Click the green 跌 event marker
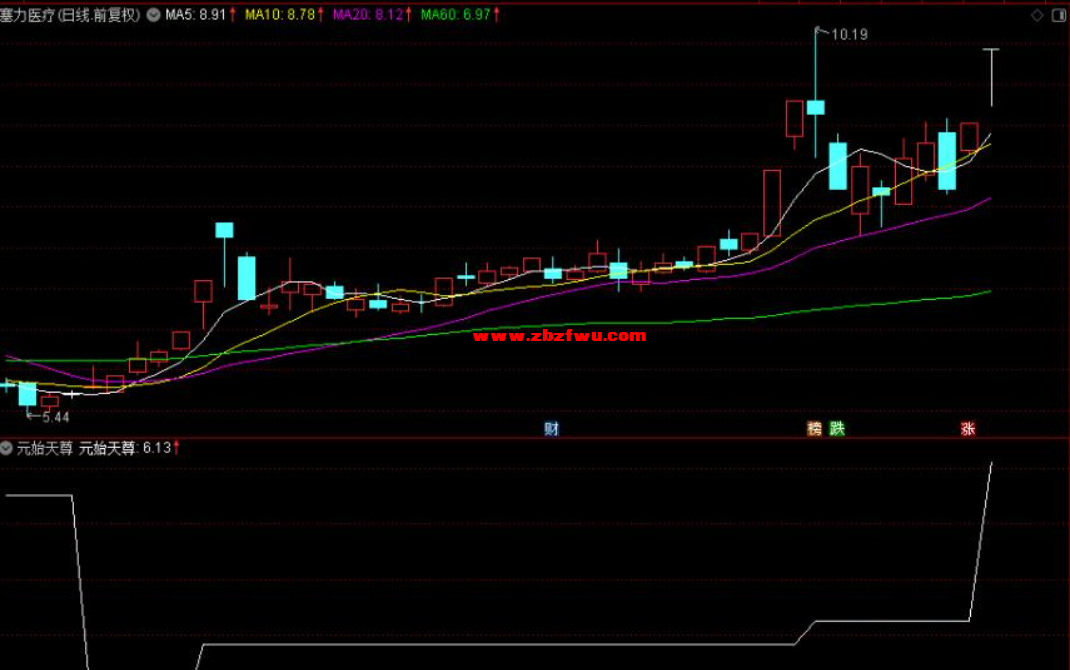1070x670 pixels. (837, 428)
